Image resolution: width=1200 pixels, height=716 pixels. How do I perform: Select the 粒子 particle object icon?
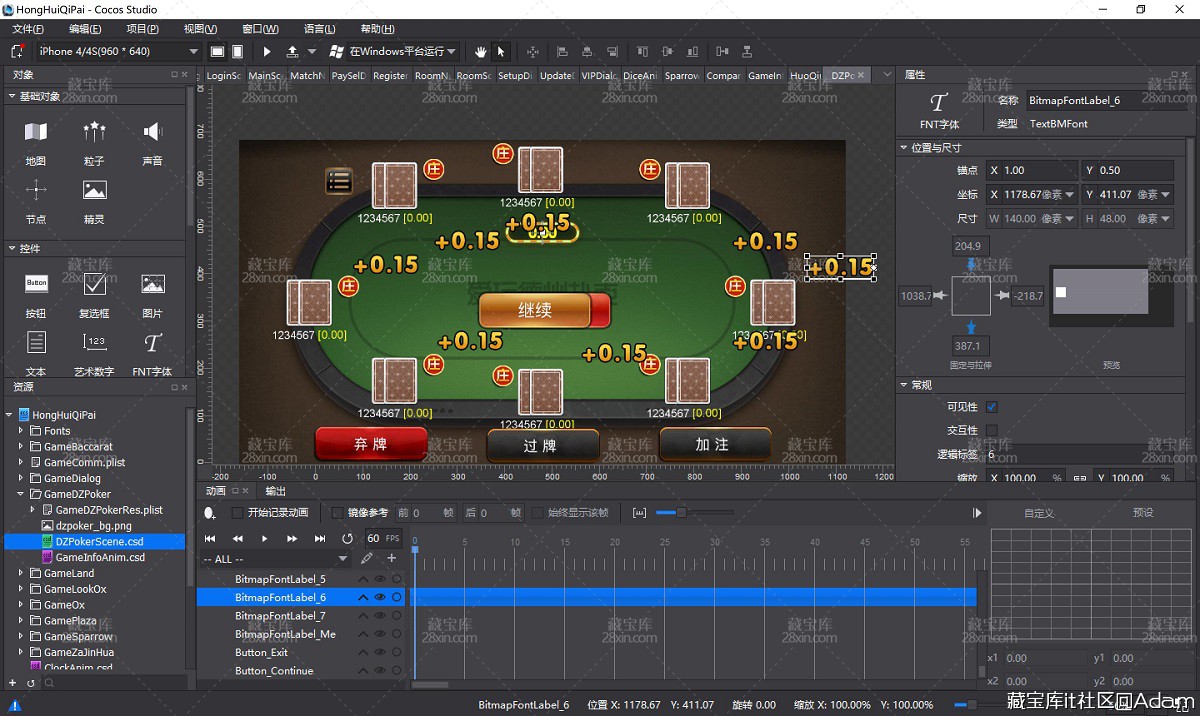(x=95, y=131)
